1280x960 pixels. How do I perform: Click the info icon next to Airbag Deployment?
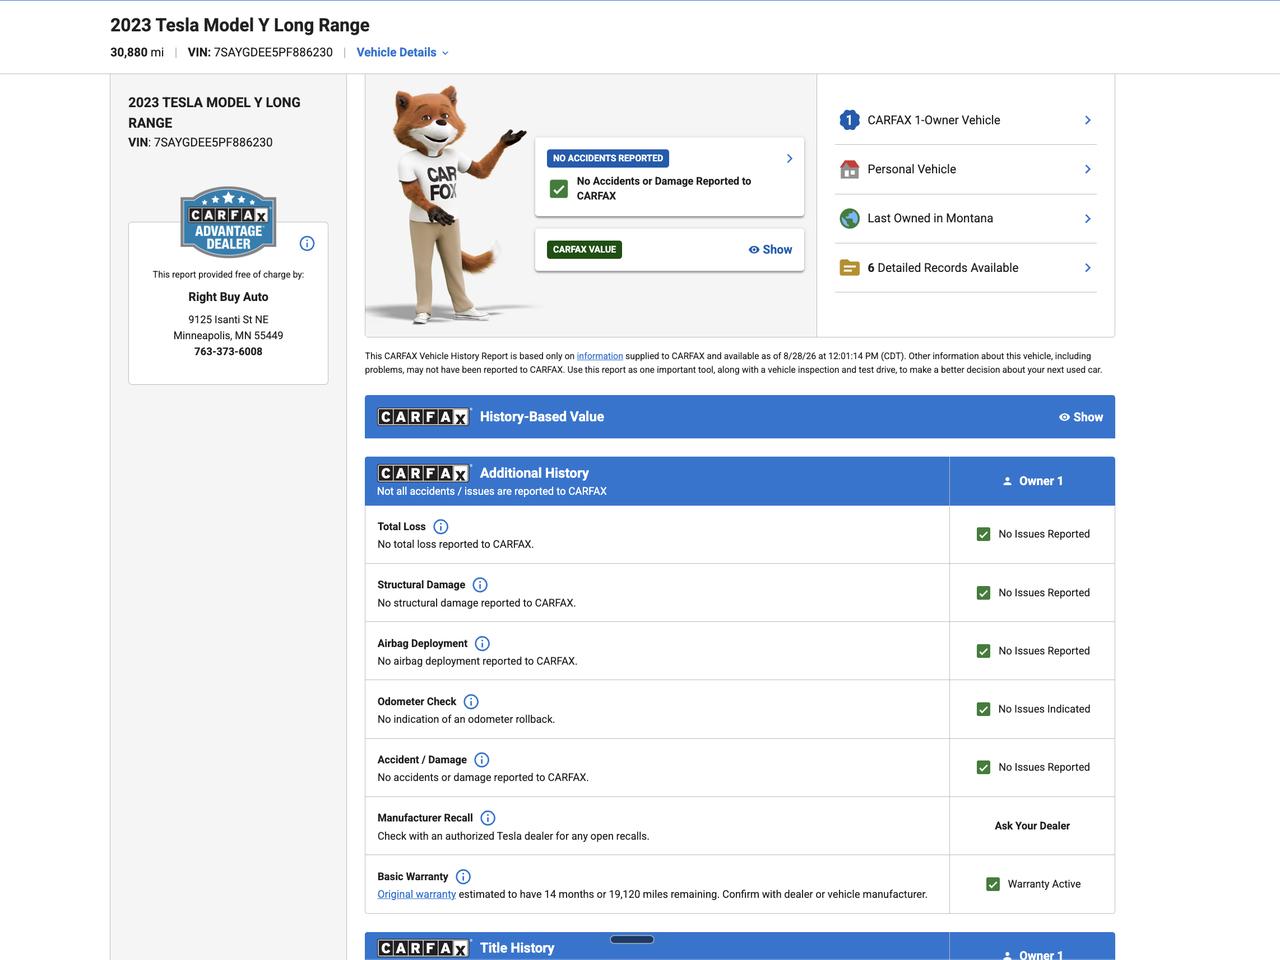(x=482, y=644)
